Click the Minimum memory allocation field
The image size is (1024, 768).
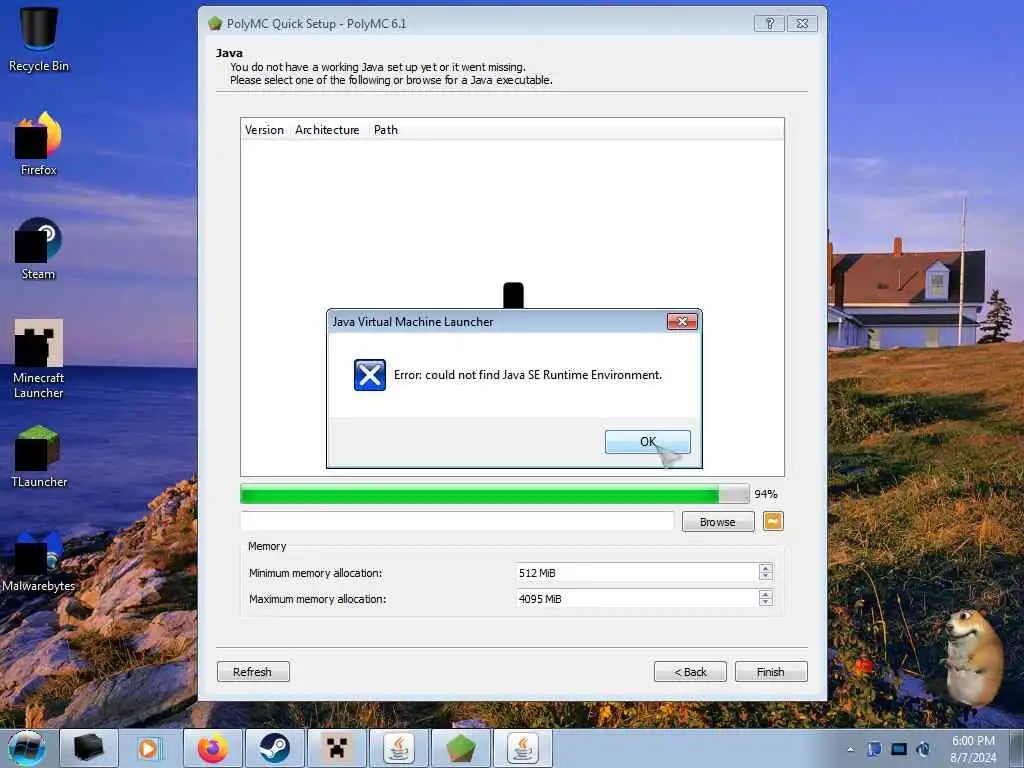click(x=637, y=573)
